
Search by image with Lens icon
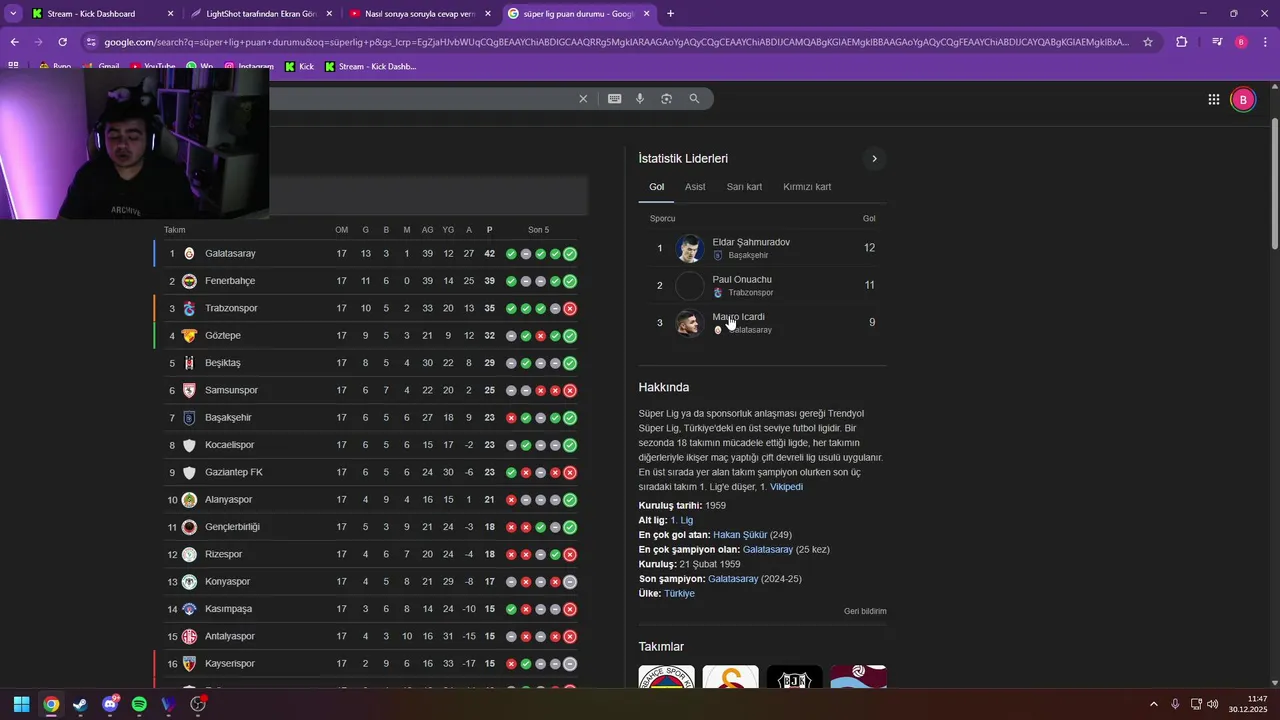tap(666, 99)
